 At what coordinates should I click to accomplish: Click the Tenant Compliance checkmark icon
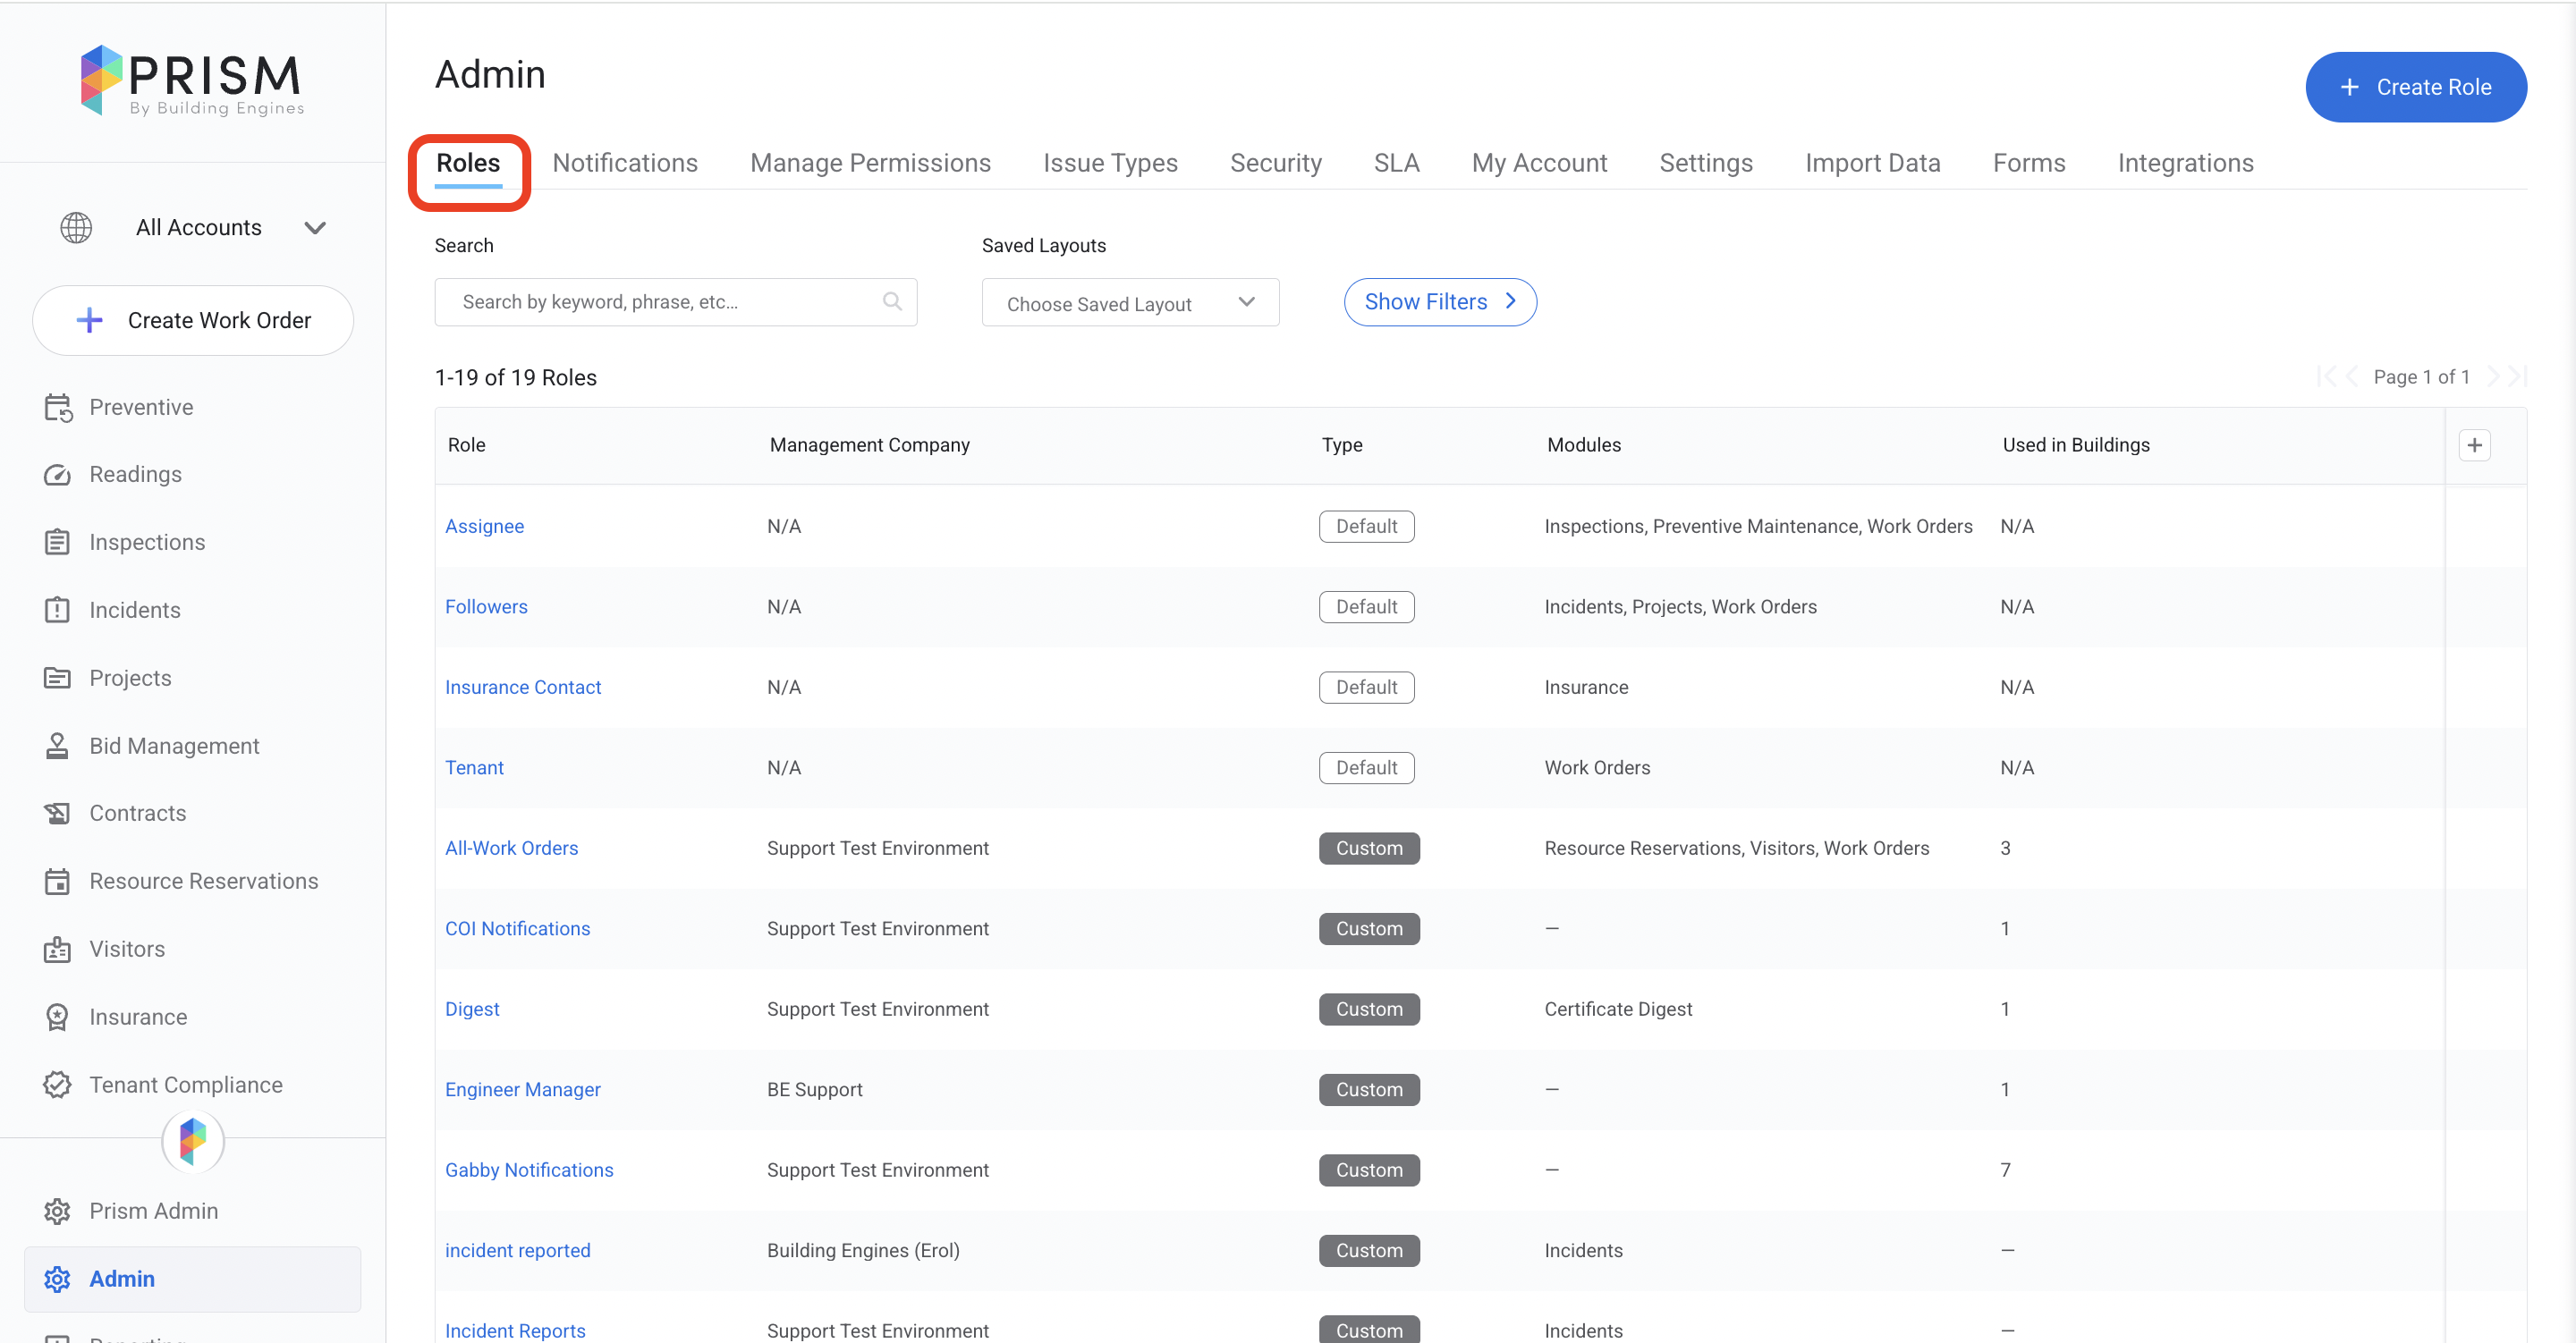(x=57, y=1085)
